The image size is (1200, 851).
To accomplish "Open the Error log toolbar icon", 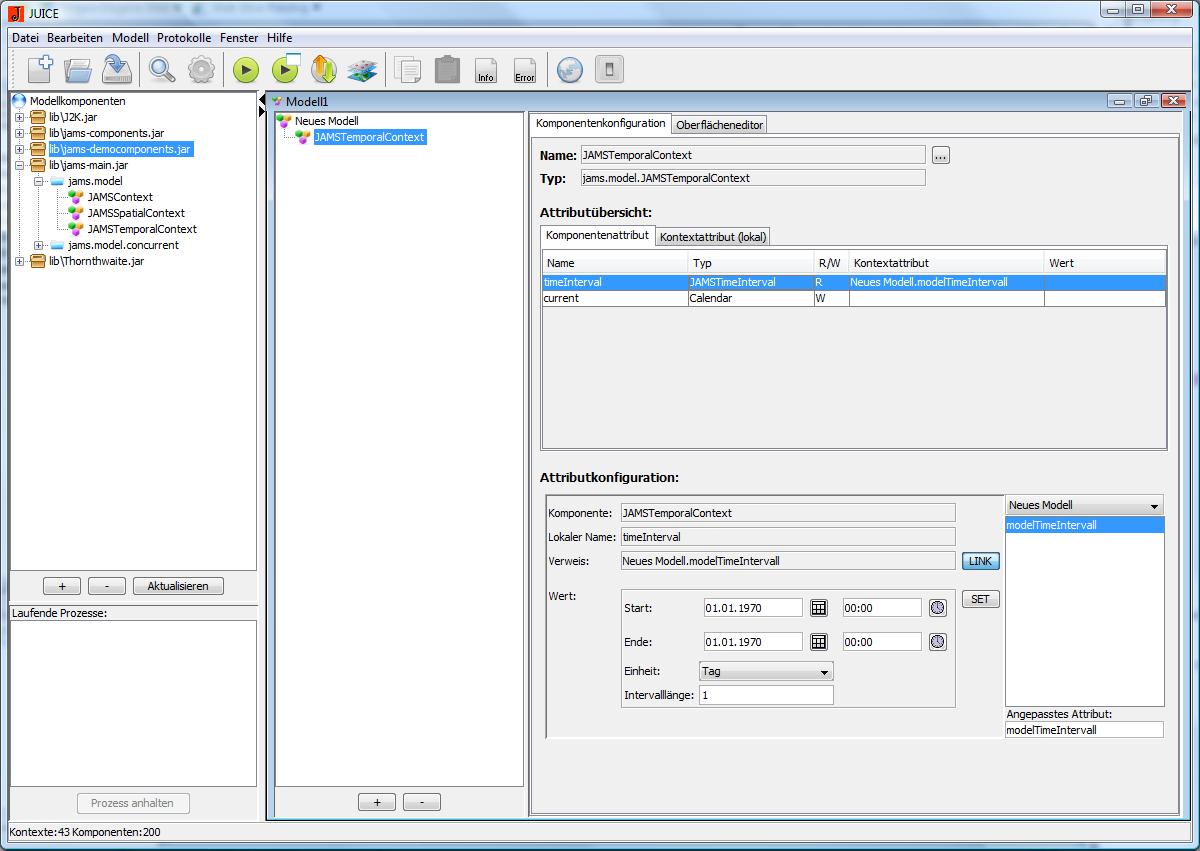I will tap(525, 70).
